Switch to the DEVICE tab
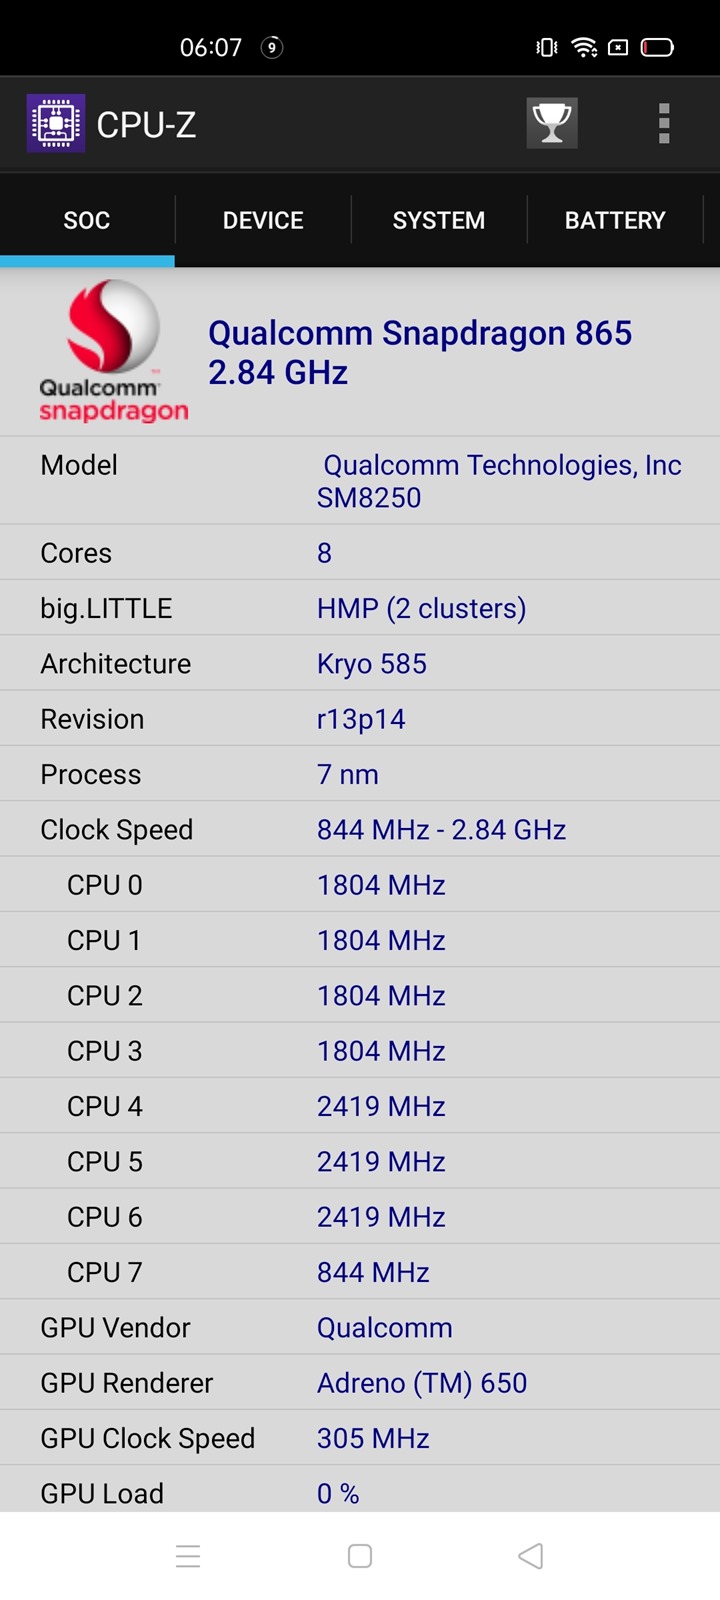 click(x=263, y=220)
